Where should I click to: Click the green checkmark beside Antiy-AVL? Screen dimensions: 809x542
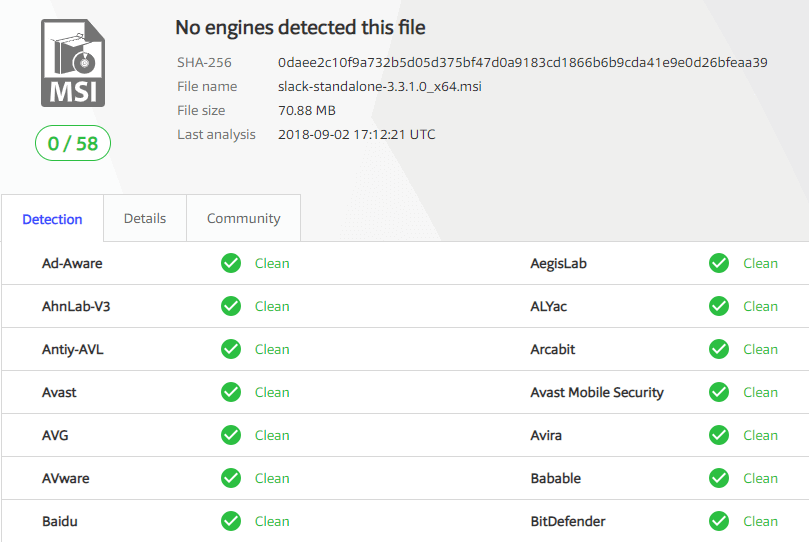(231, 349)
